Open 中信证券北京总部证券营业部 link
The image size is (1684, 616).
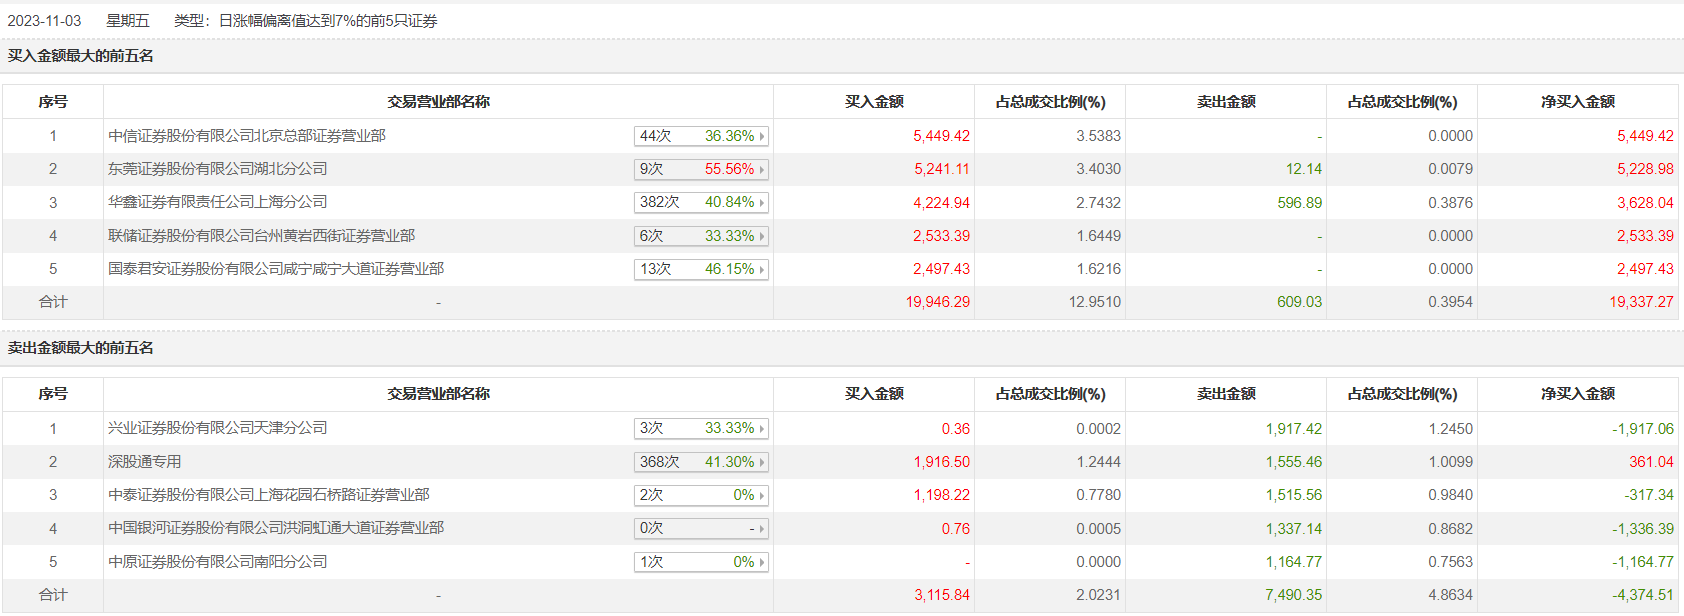click(x=247, y=136)
